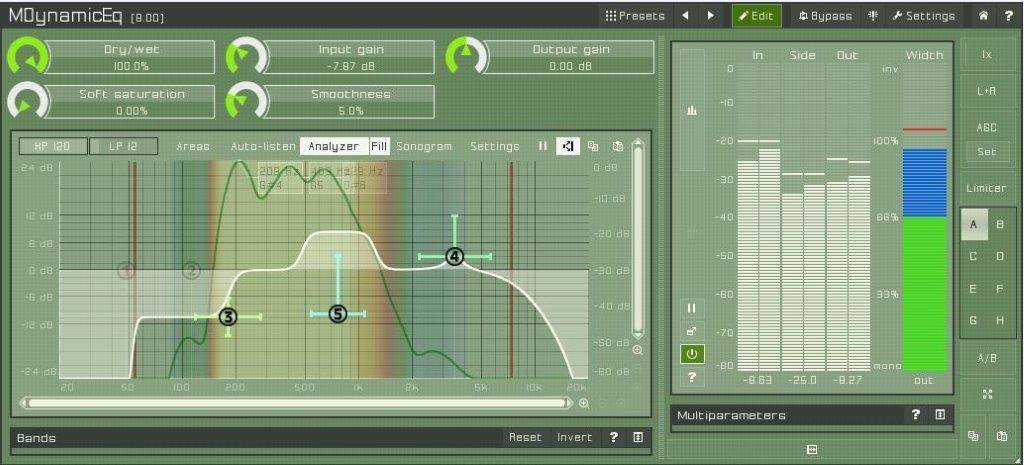Click the Soft saturation knob

point(27,102)
